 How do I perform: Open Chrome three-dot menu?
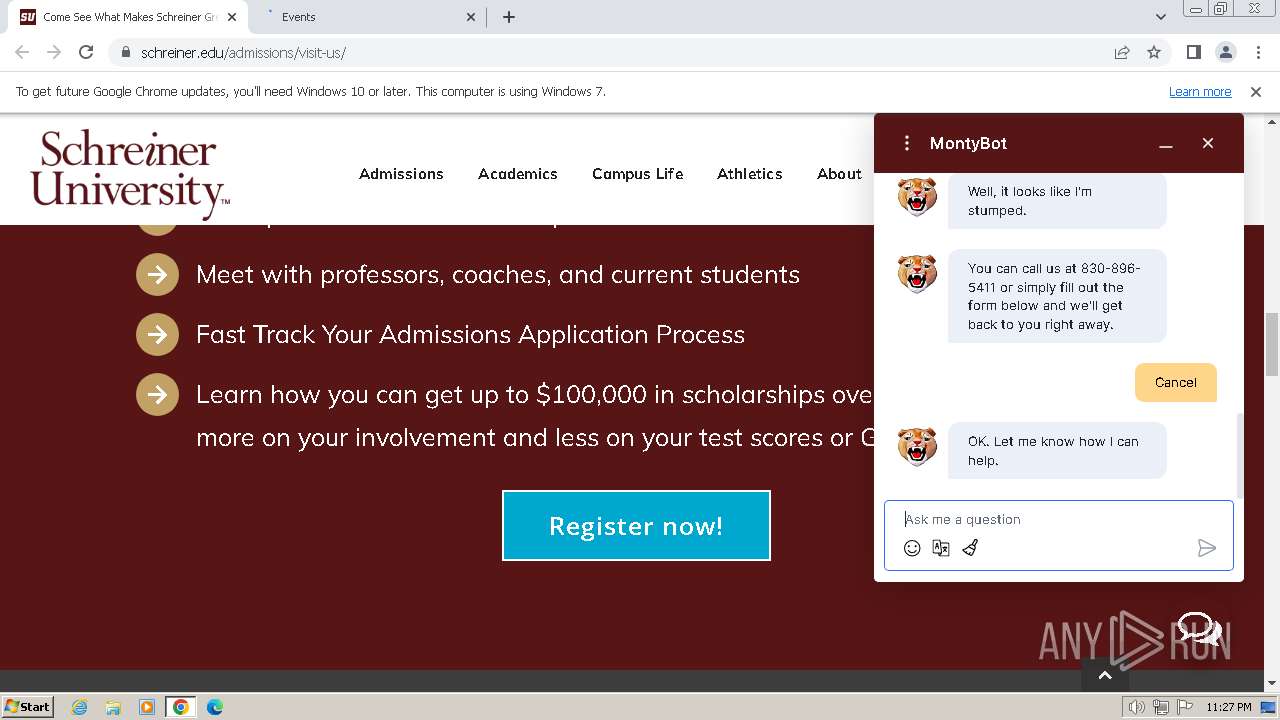click(1256, 52)
